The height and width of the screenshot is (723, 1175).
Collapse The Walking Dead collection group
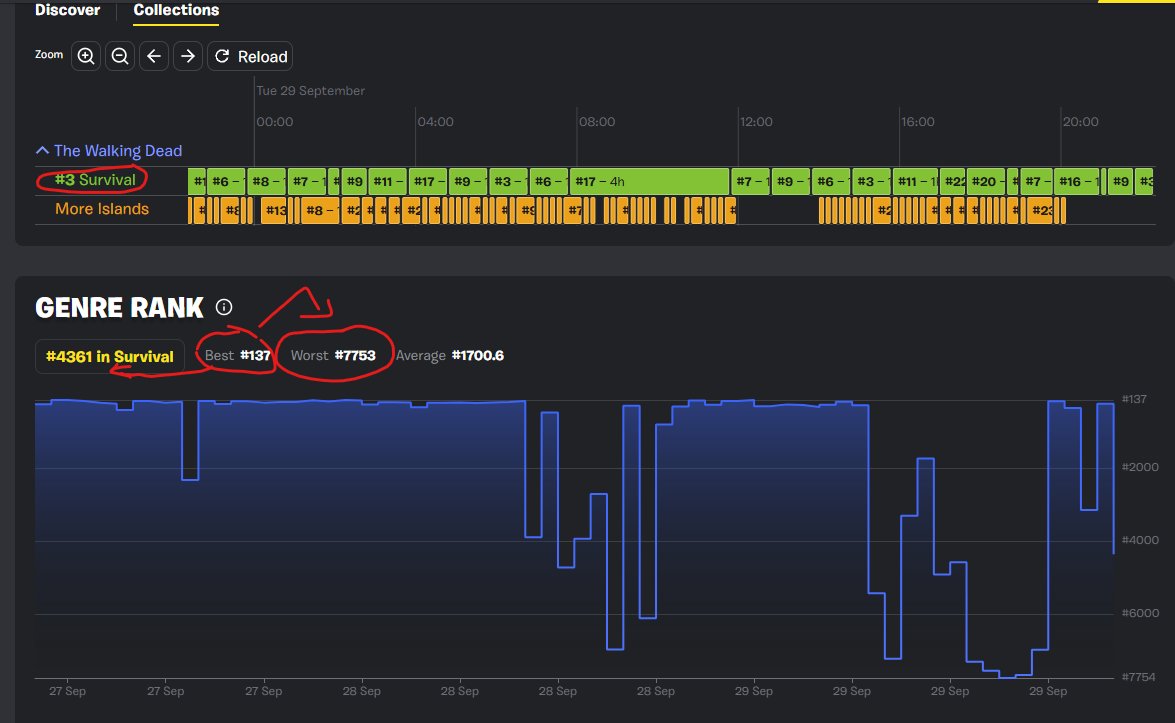(x=43, y=151)
